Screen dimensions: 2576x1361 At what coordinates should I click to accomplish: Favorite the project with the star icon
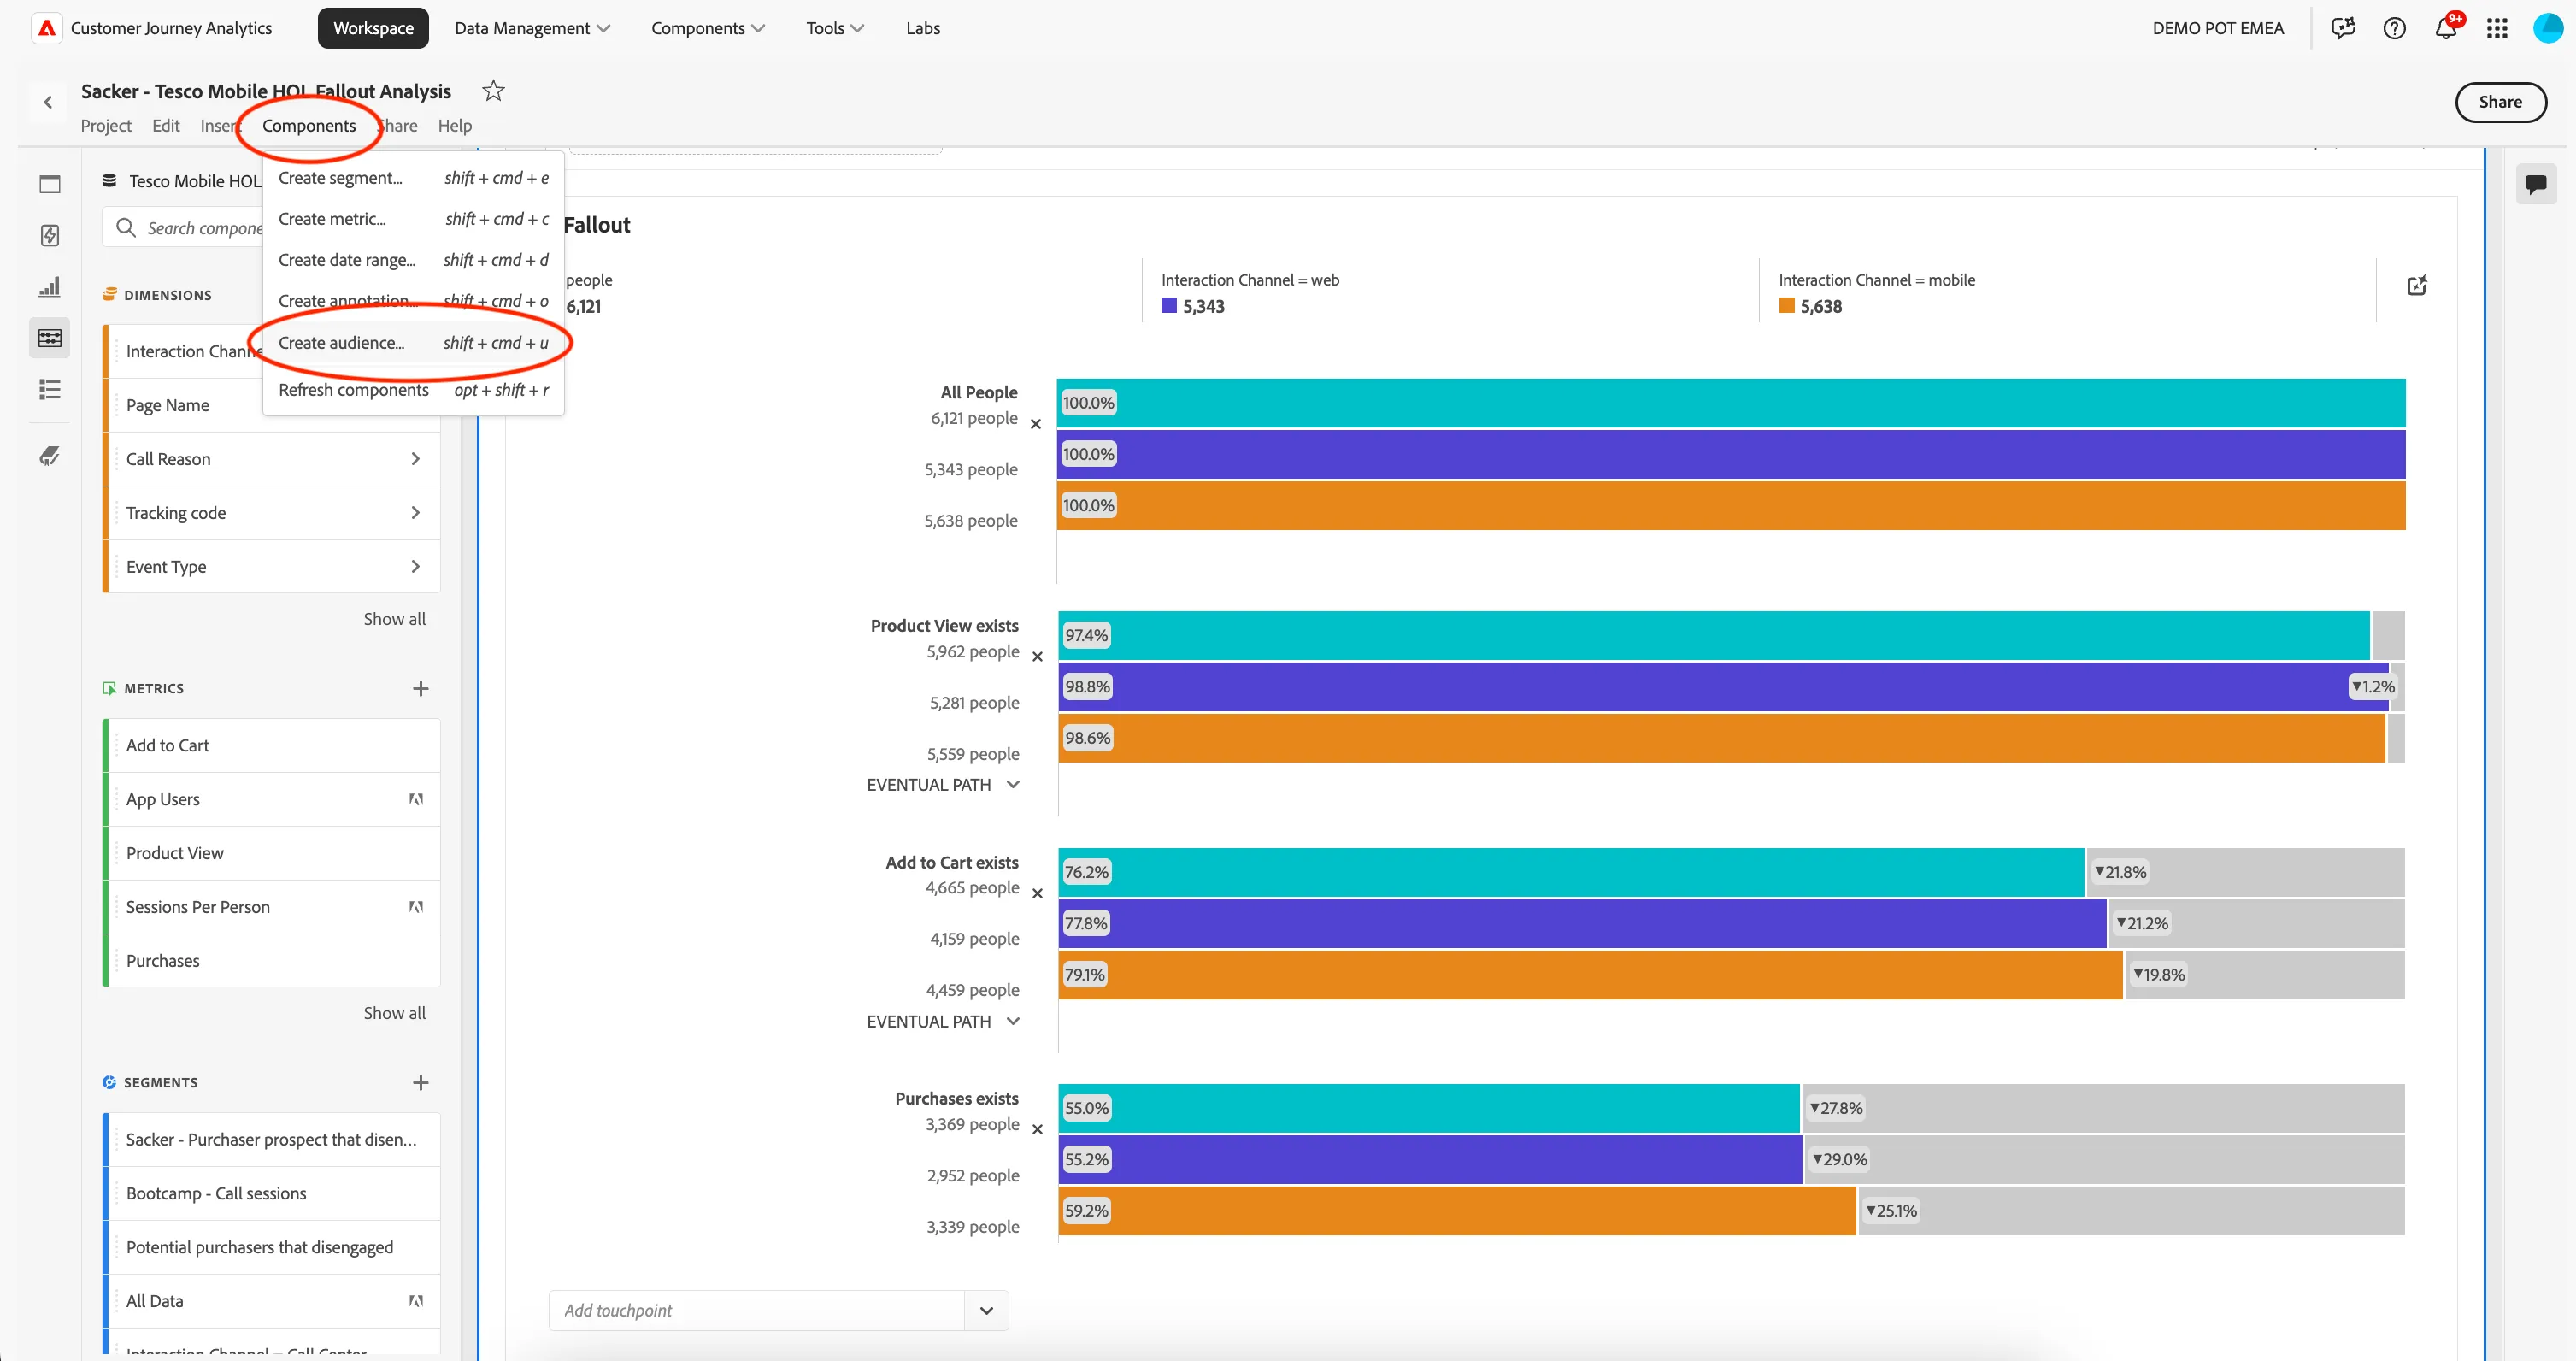493,91
